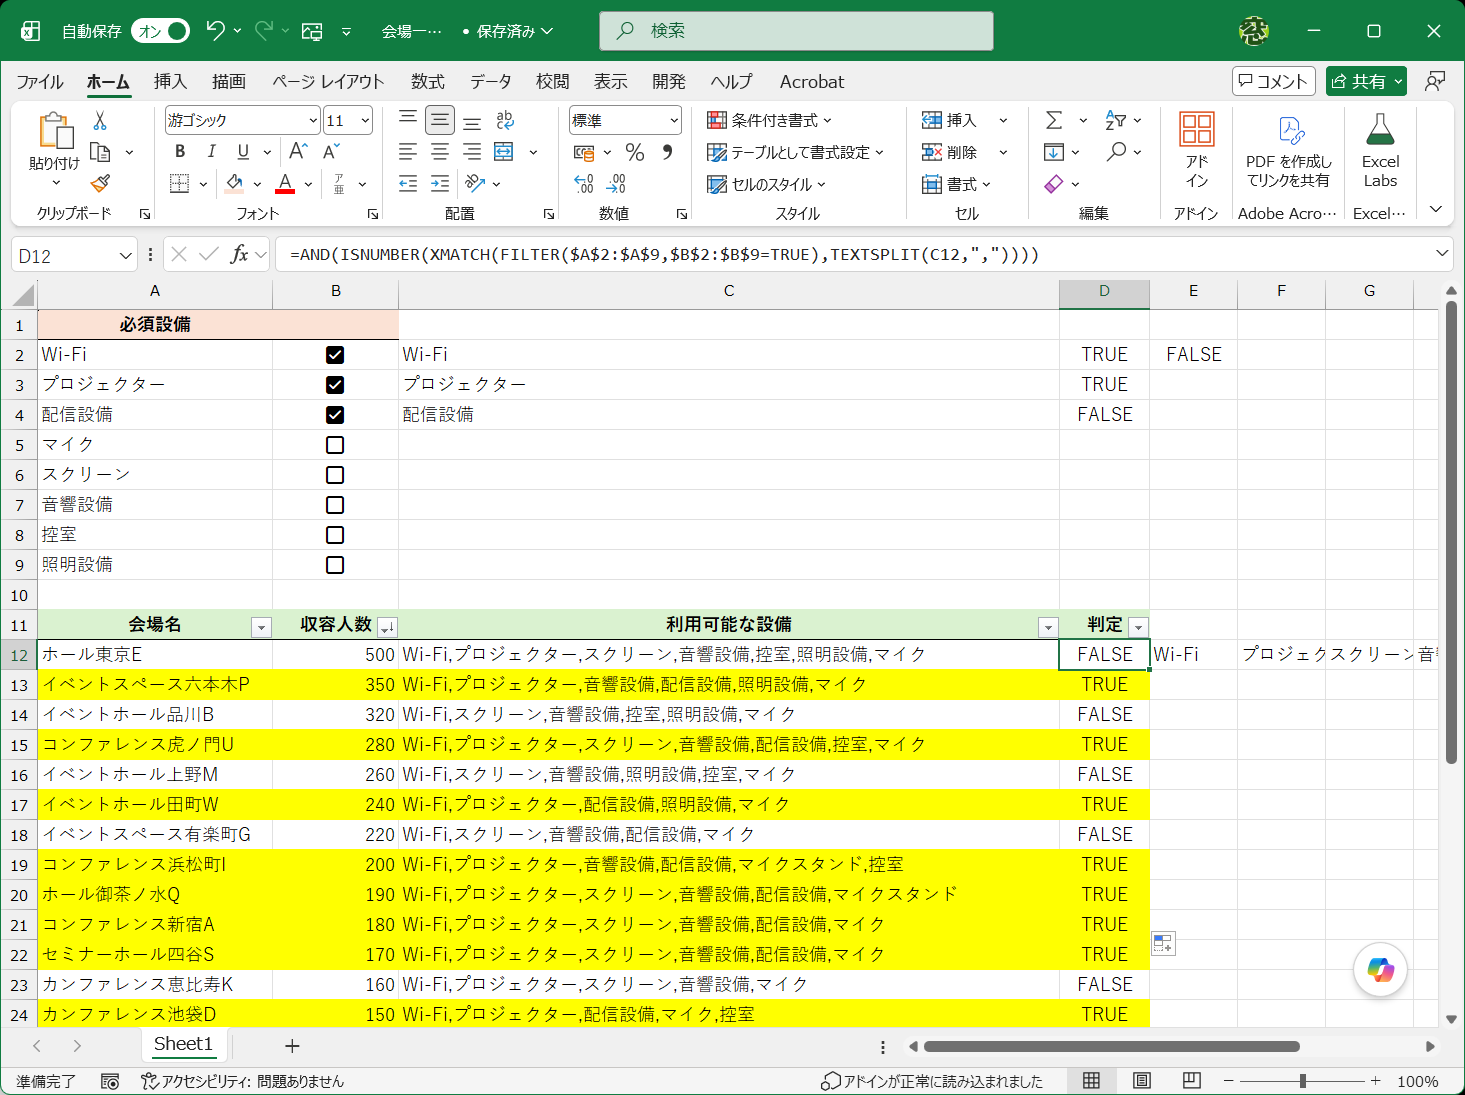Open the ファイル tab
This screenshot has height=1095, width=1465.
pos(40,82)
